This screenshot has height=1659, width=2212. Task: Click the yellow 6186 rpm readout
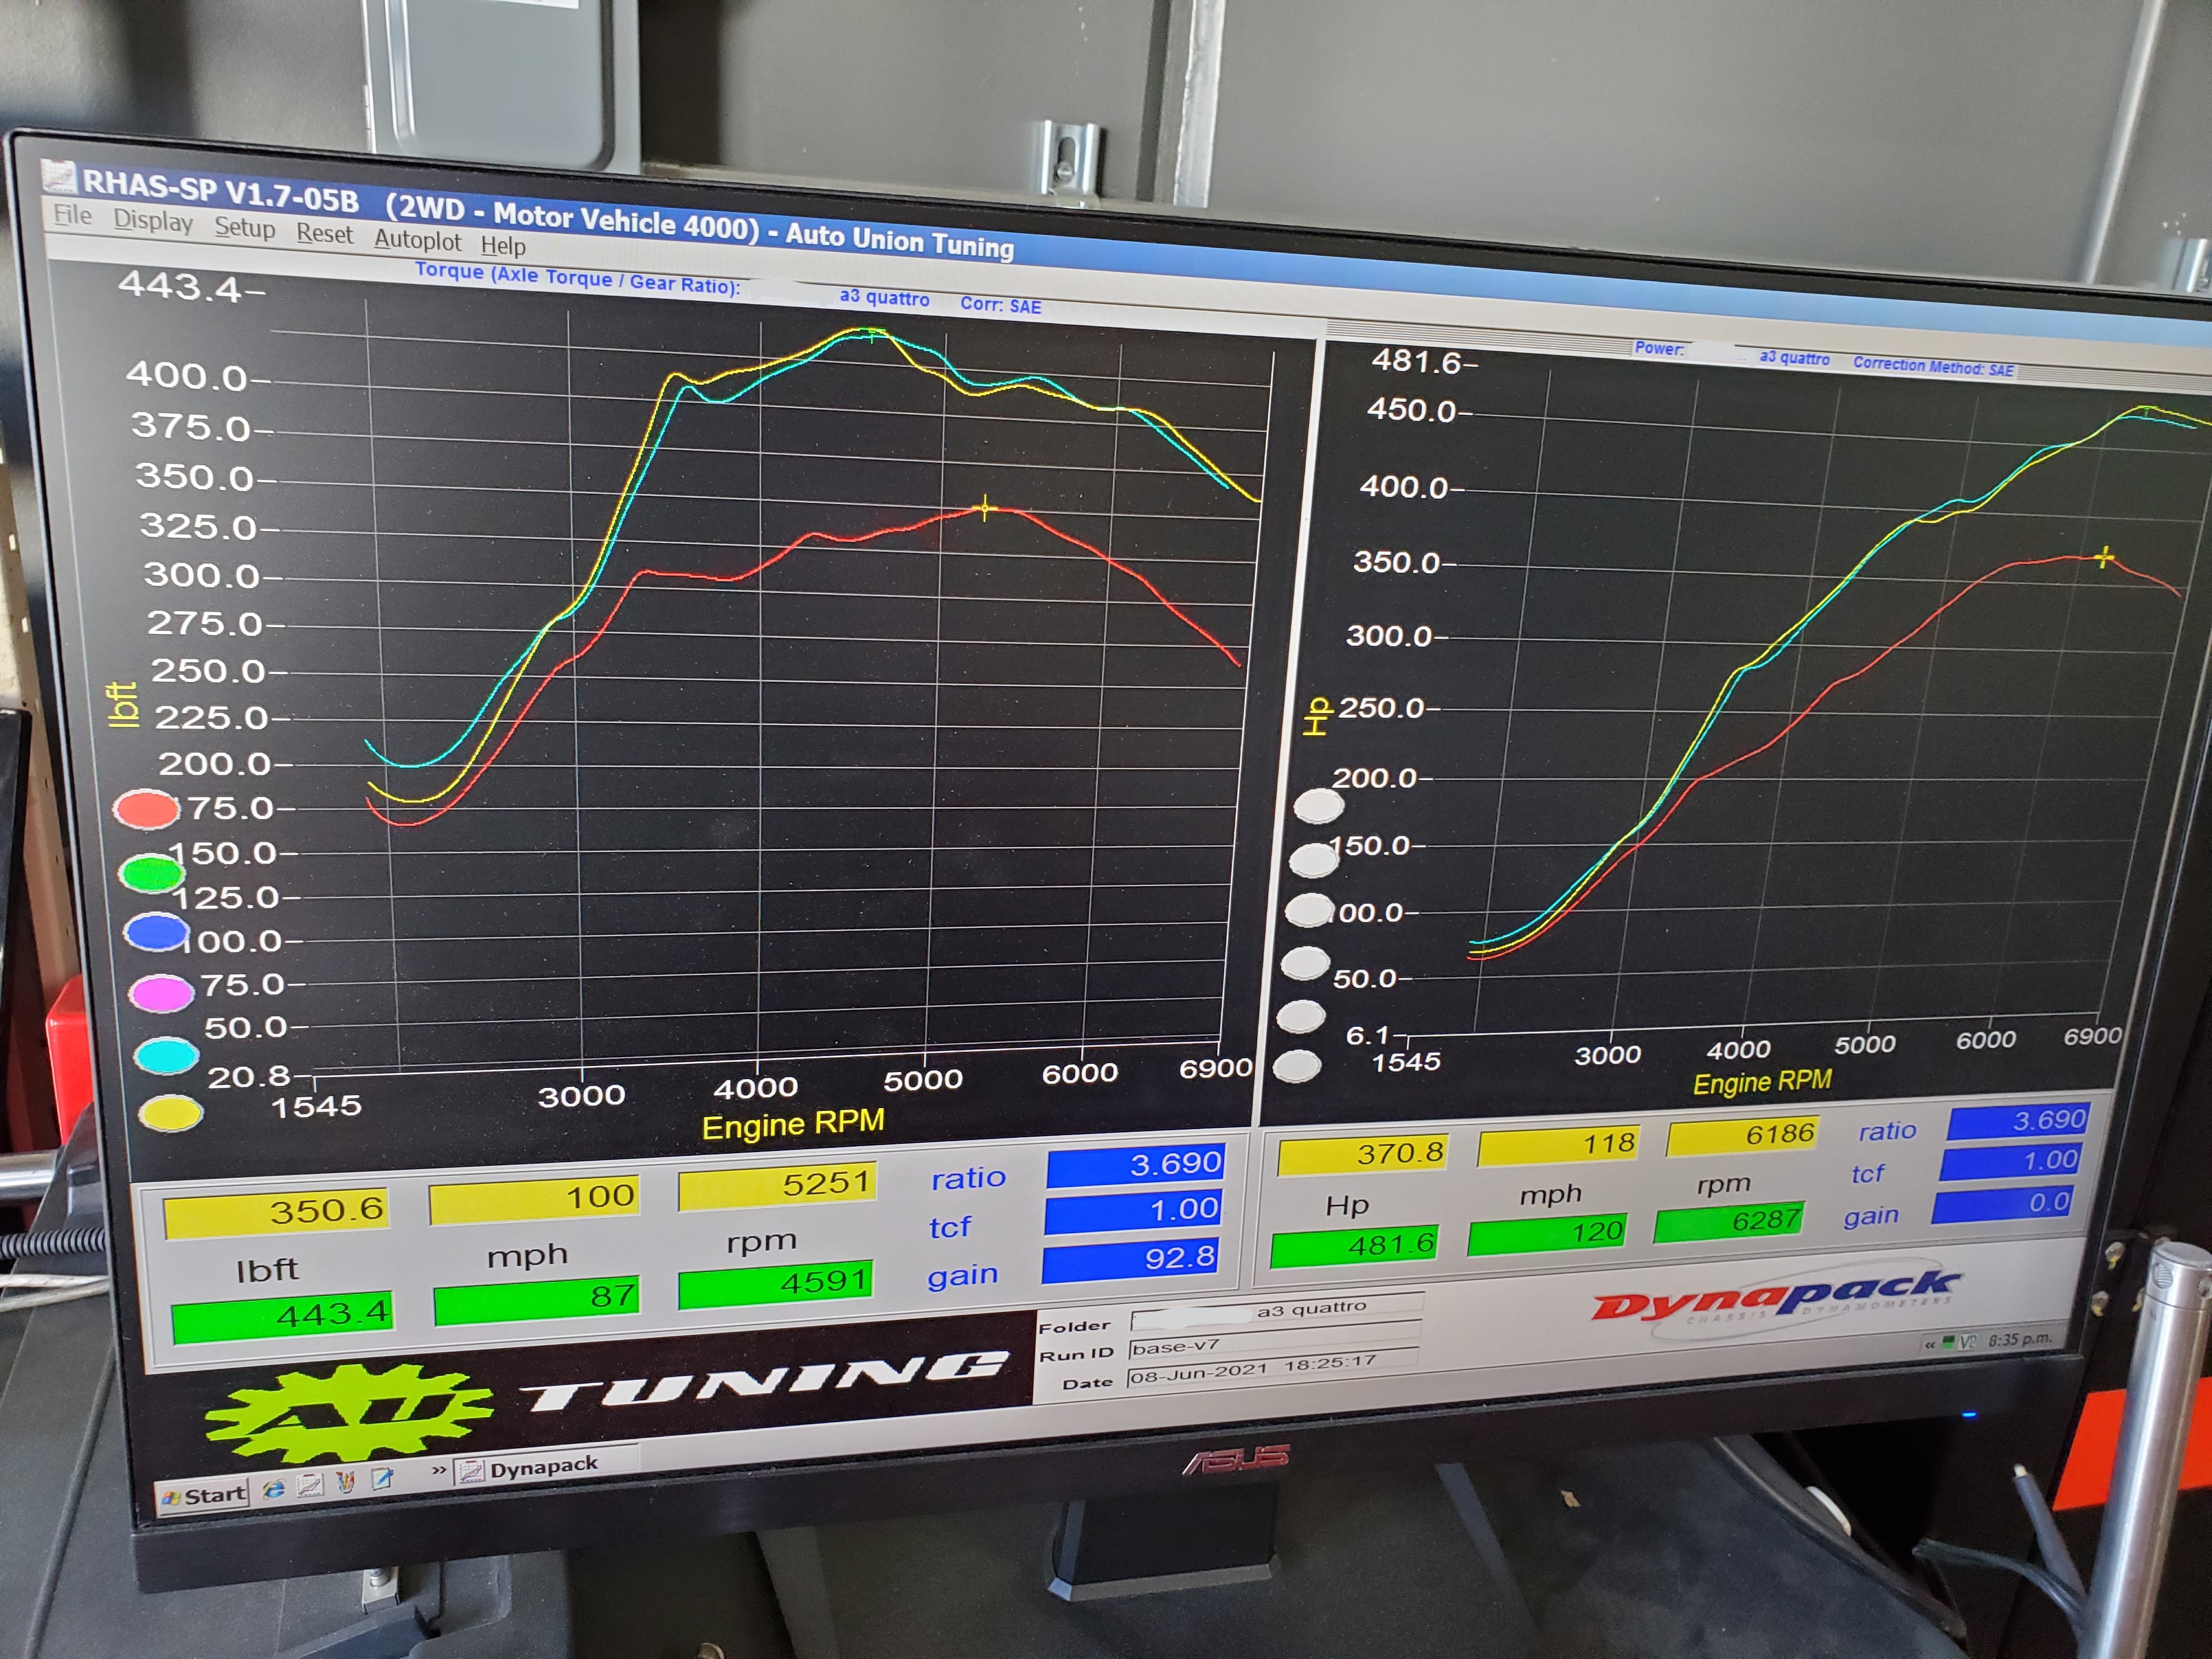coord(1742,1136)
